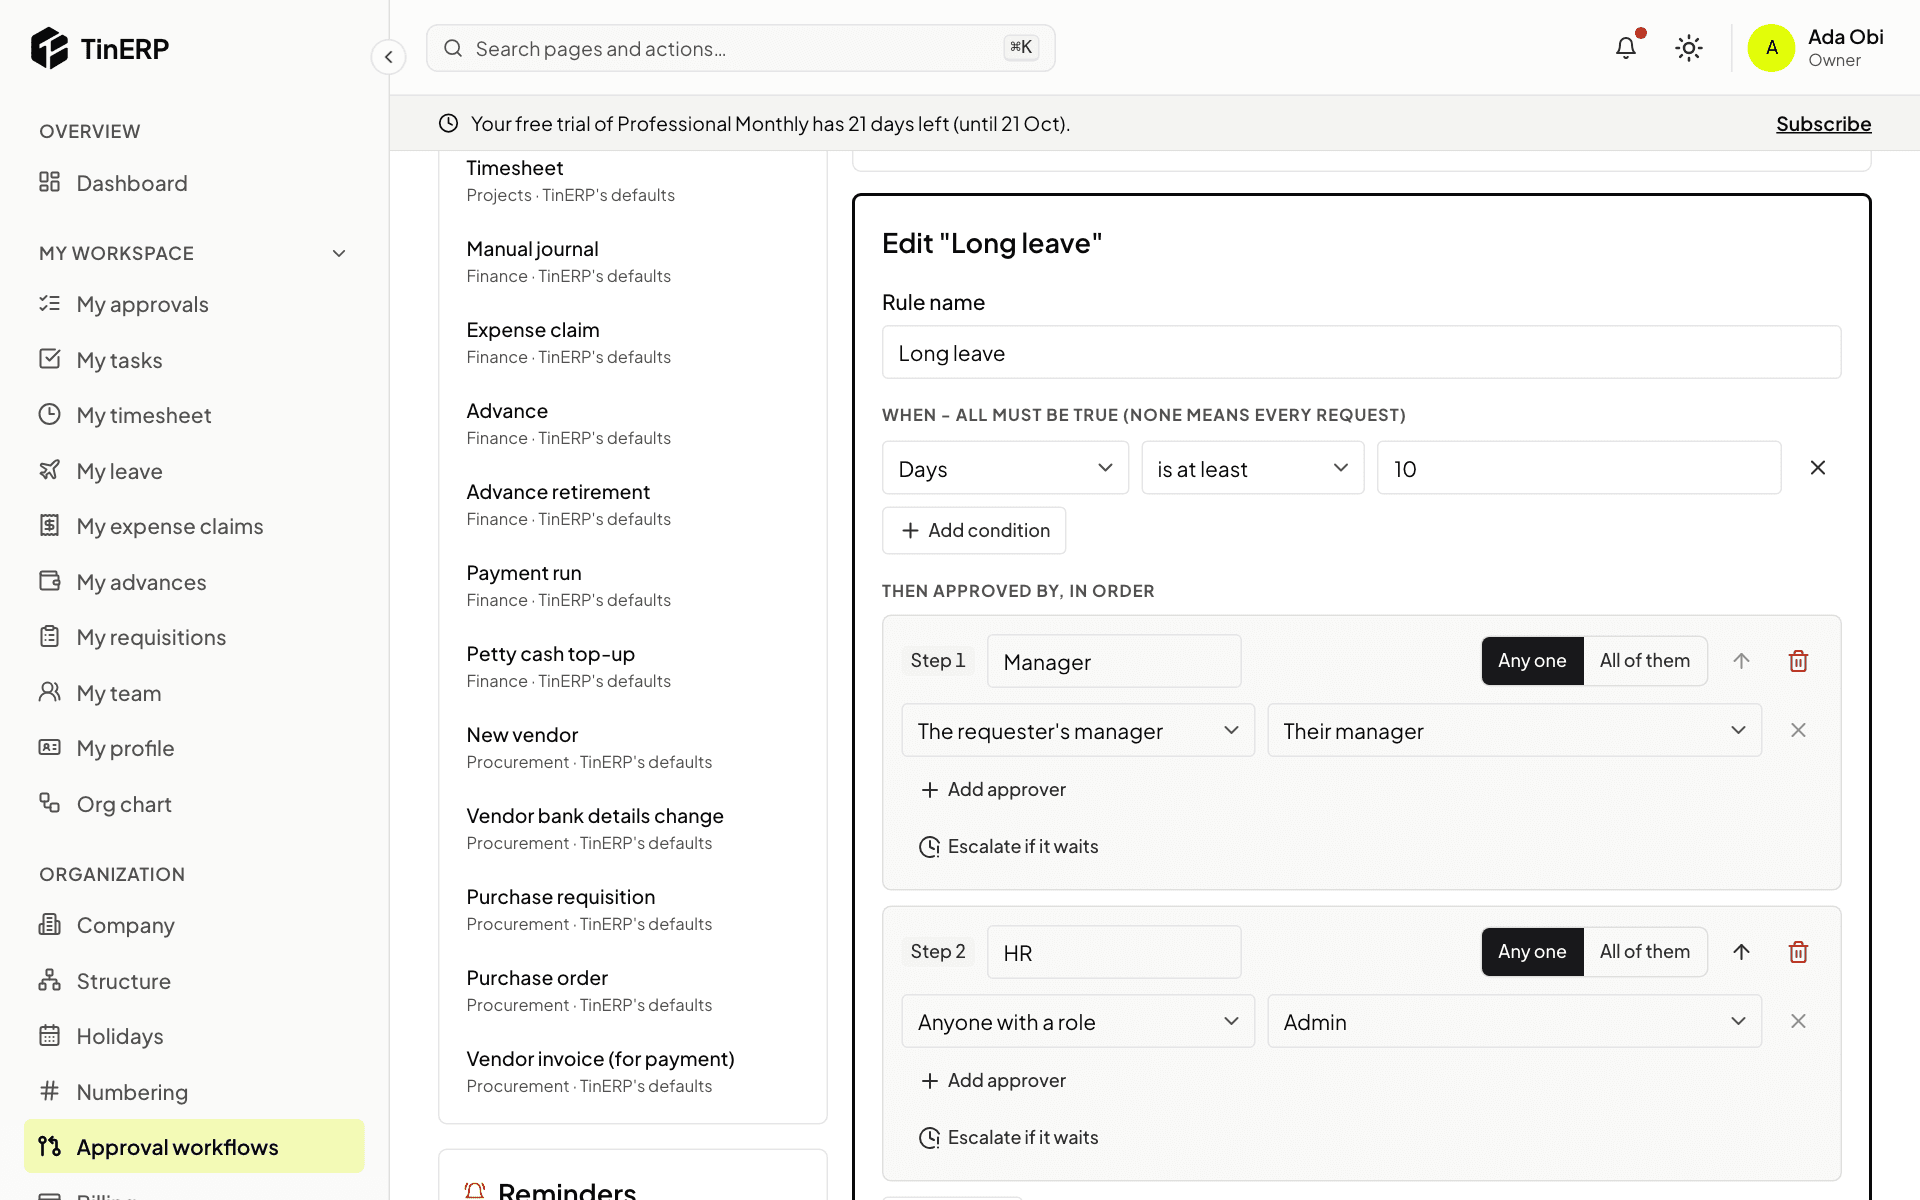Open My timesheet page
1920x1200 pixels.
(194, 415)
